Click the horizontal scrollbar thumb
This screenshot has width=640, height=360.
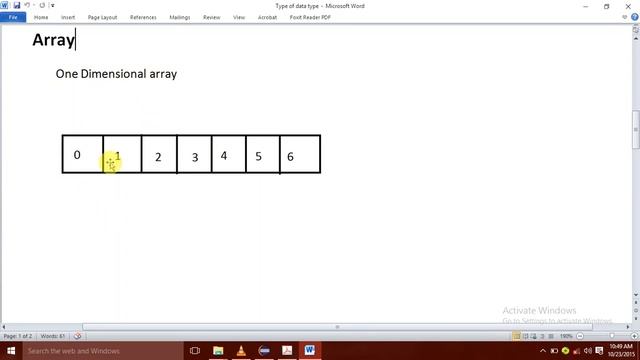pyautogui.click(x=337, y=327)
